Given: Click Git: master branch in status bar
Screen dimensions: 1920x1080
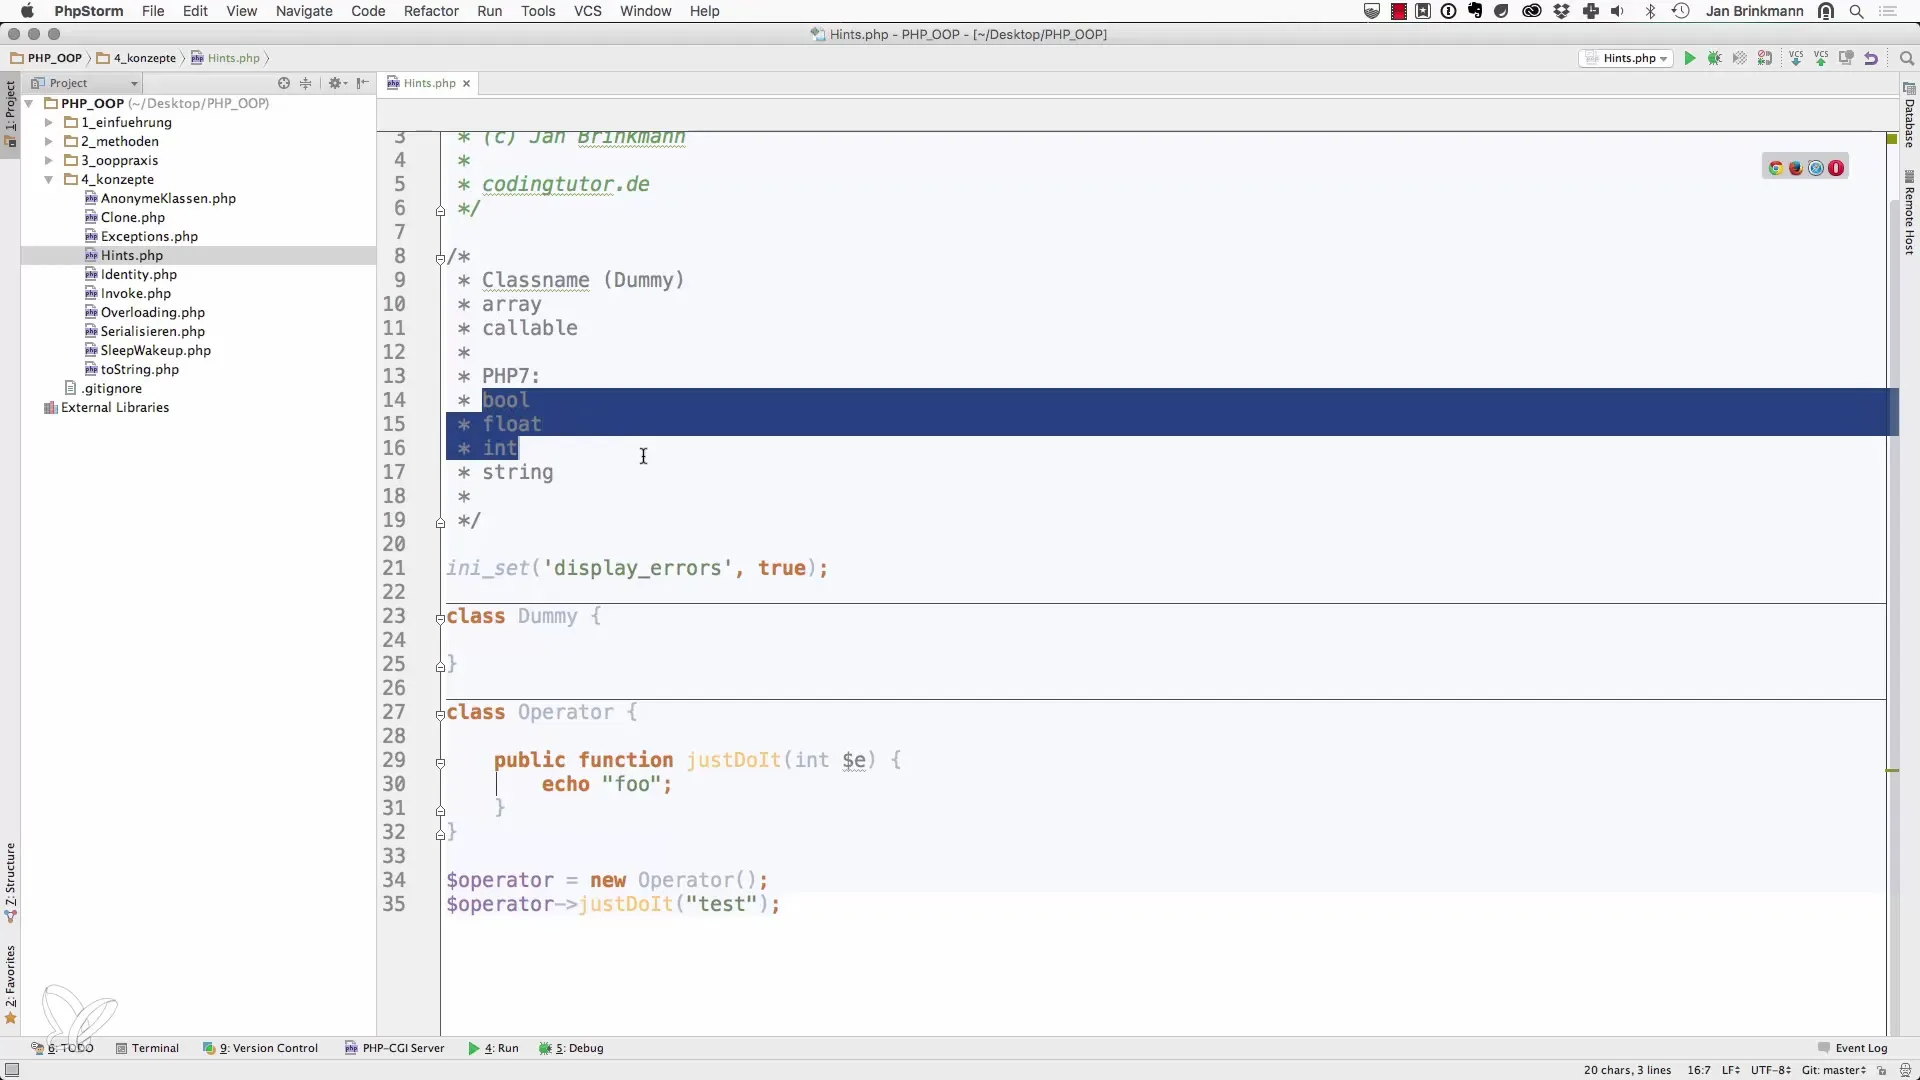Looking at the screenshot, I should tap(1834, 1070).
